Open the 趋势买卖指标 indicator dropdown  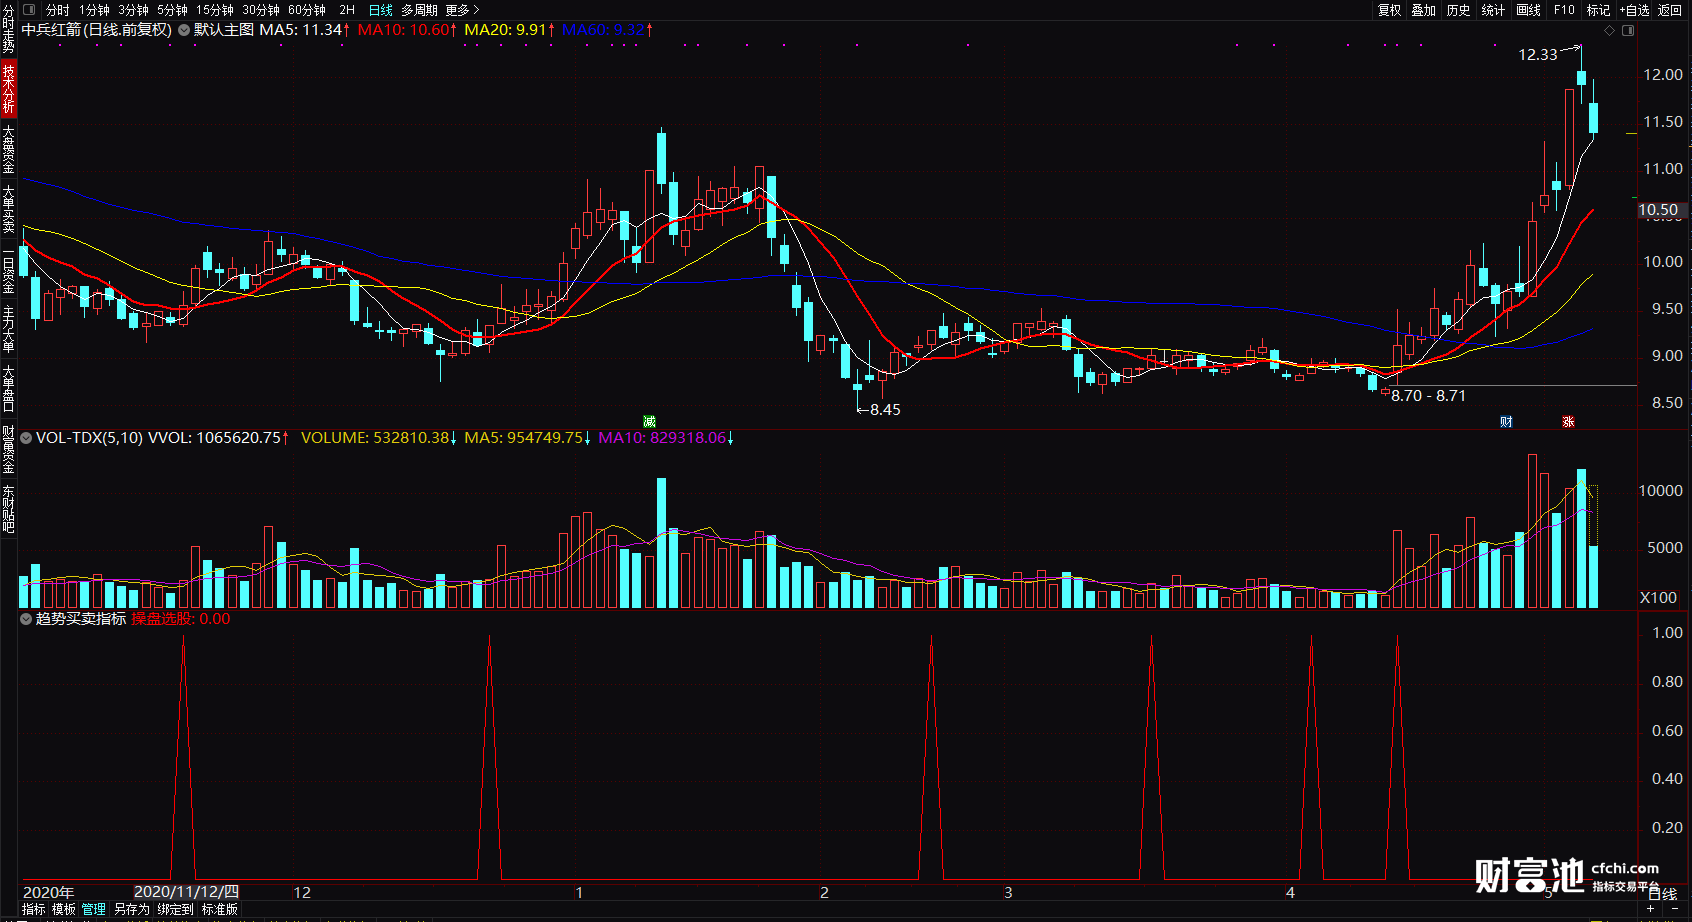tap(26, 619)
